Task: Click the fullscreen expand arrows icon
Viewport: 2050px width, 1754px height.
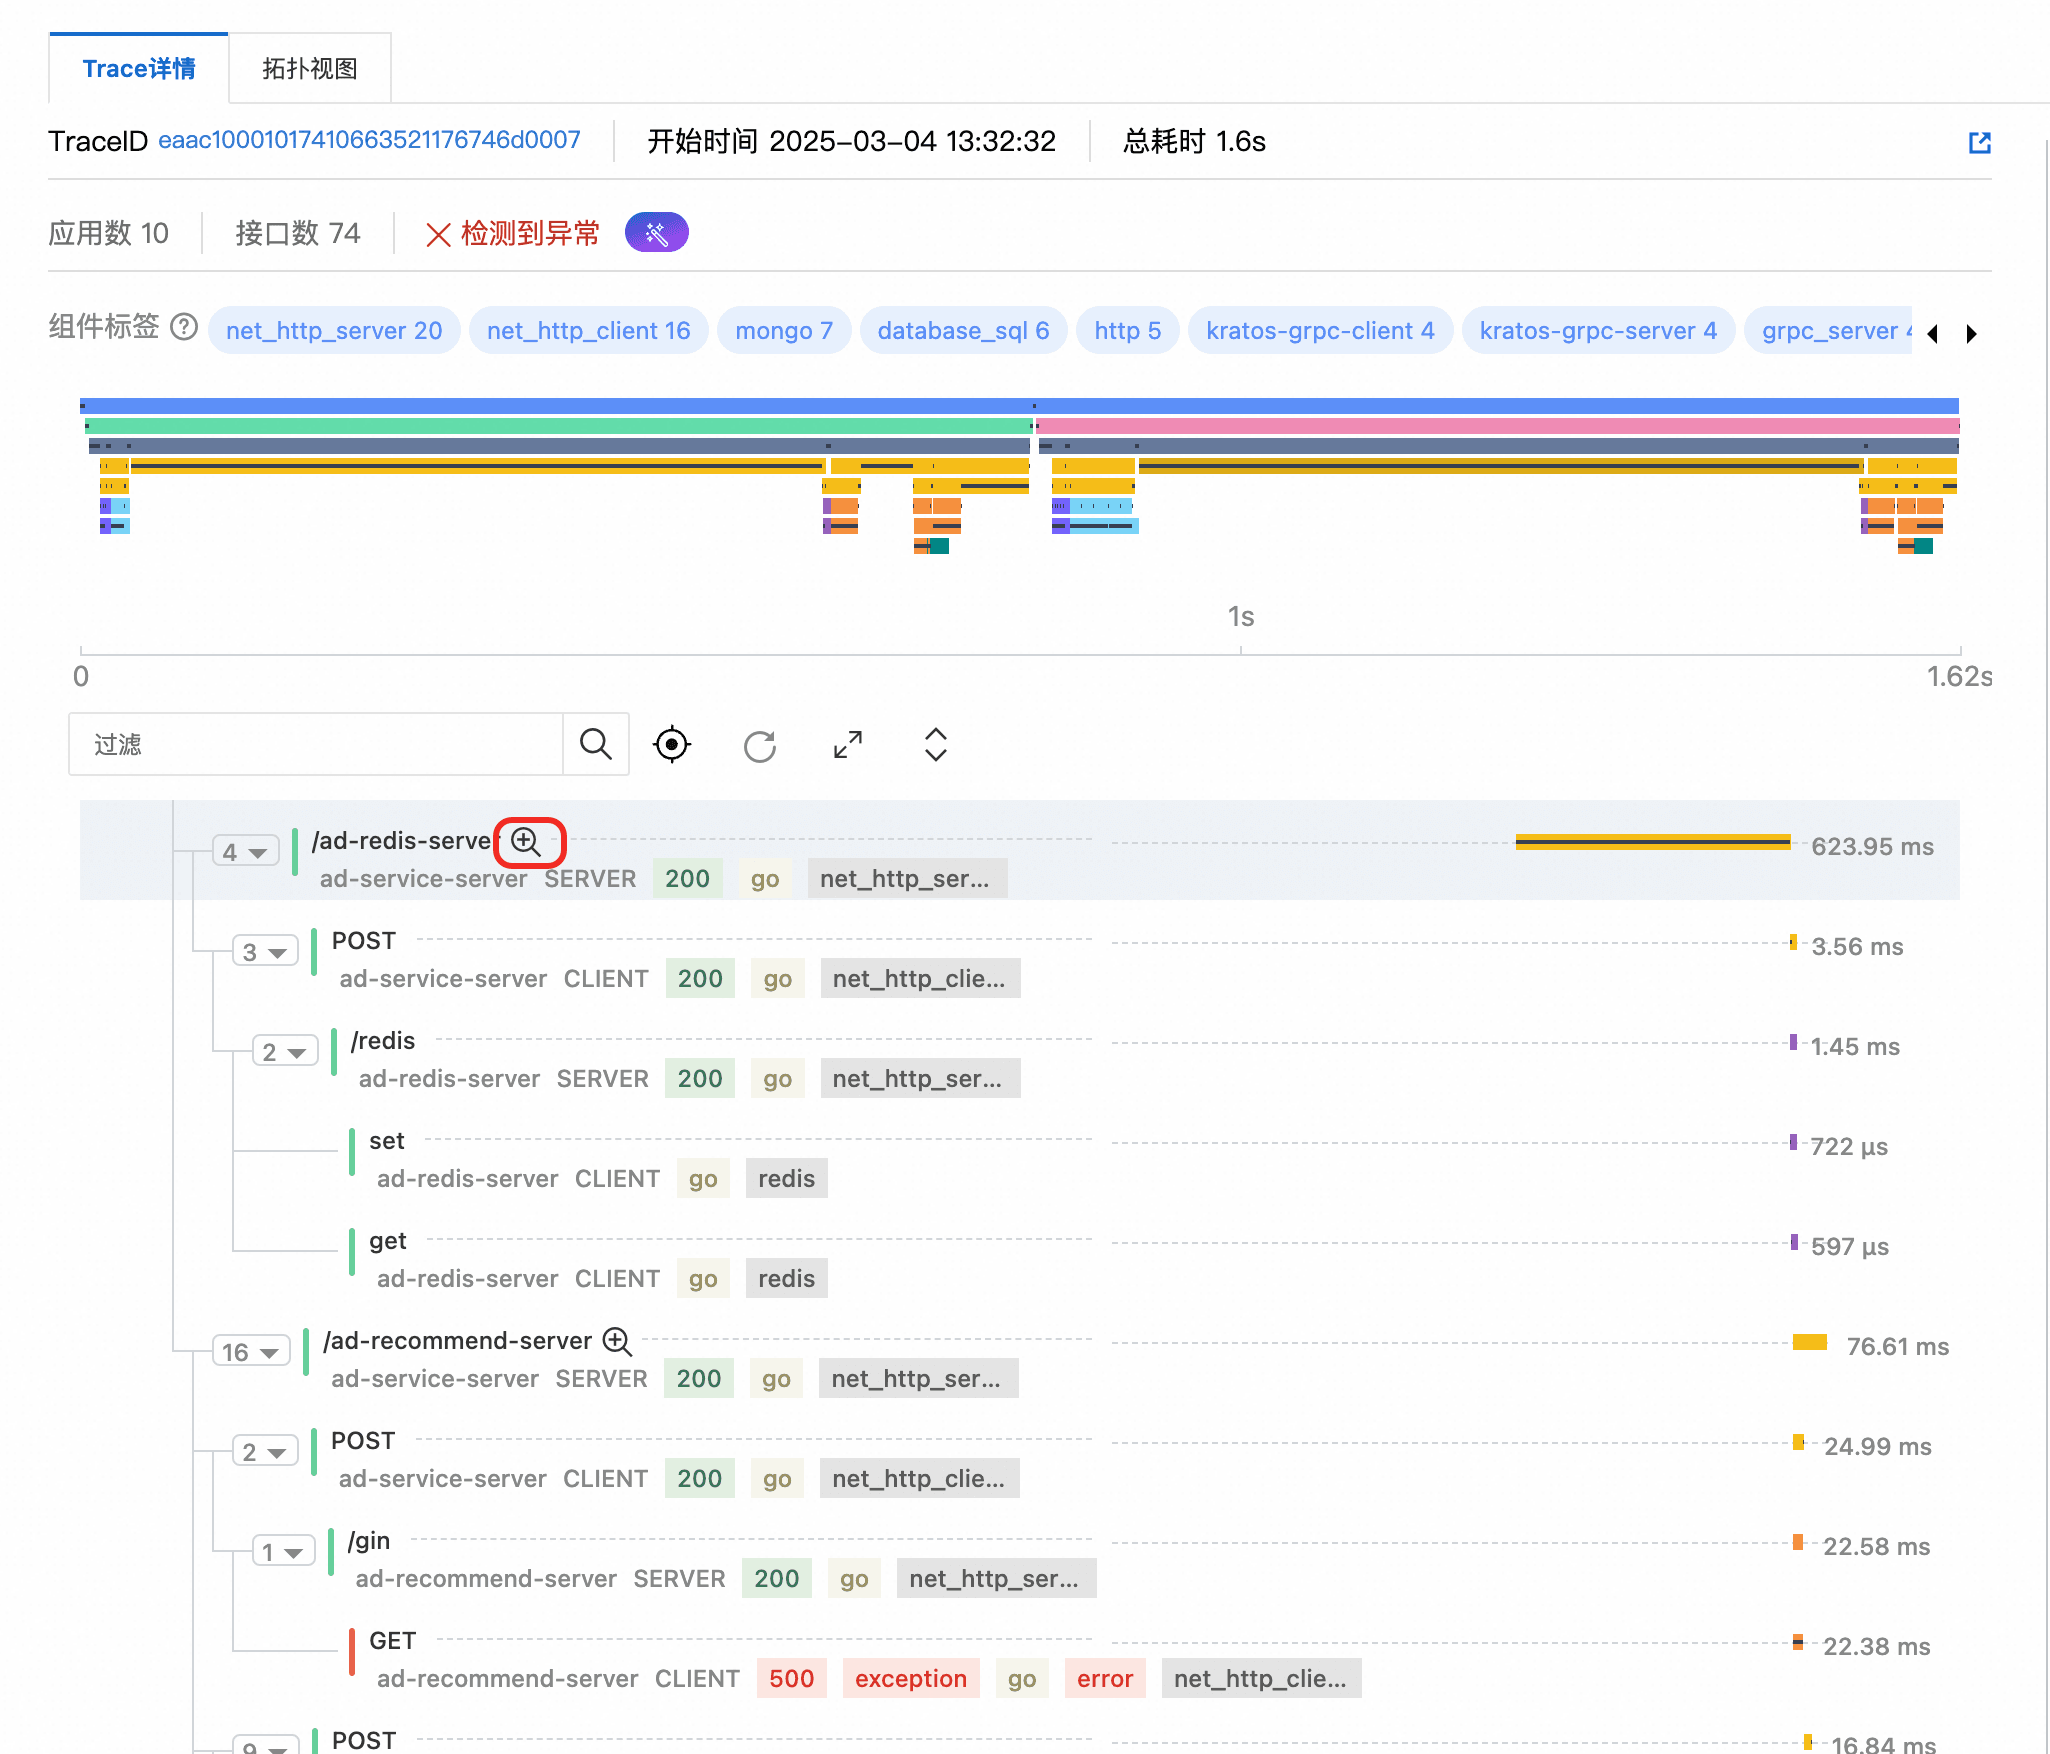Action: 848,745
